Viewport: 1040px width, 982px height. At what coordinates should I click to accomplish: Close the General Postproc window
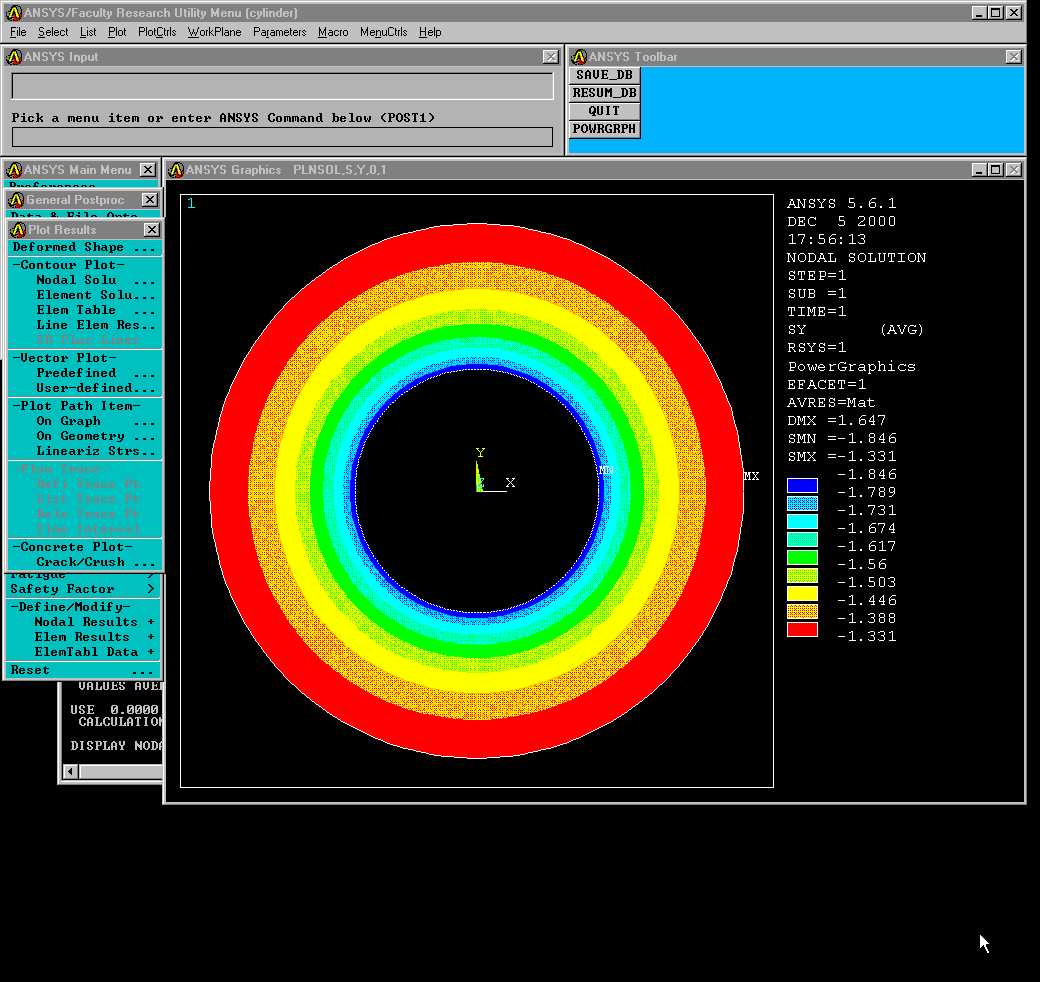151,200
